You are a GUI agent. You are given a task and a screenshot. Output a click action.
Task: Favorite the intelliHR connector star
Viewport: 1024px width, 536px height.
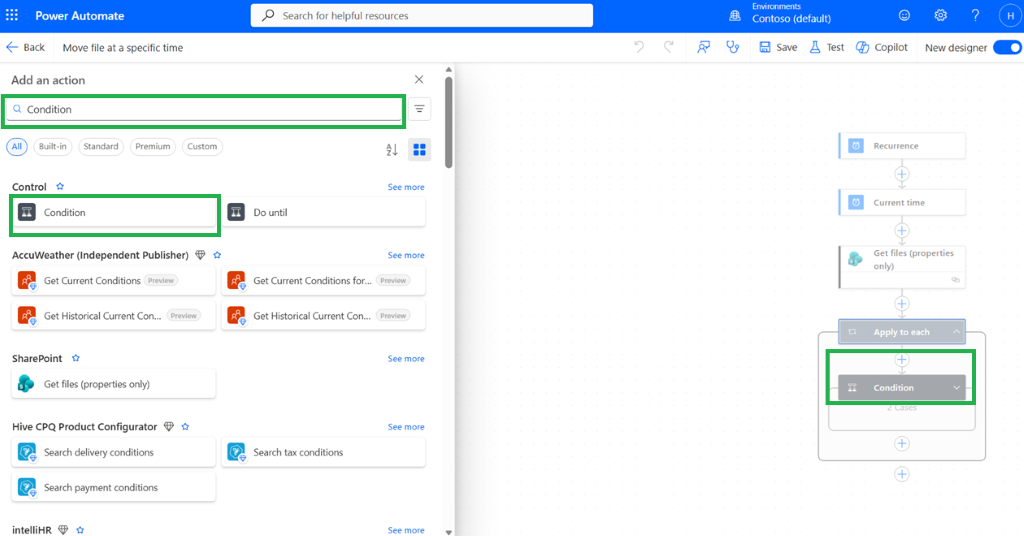pyautogui.click(x=80, y=530)
